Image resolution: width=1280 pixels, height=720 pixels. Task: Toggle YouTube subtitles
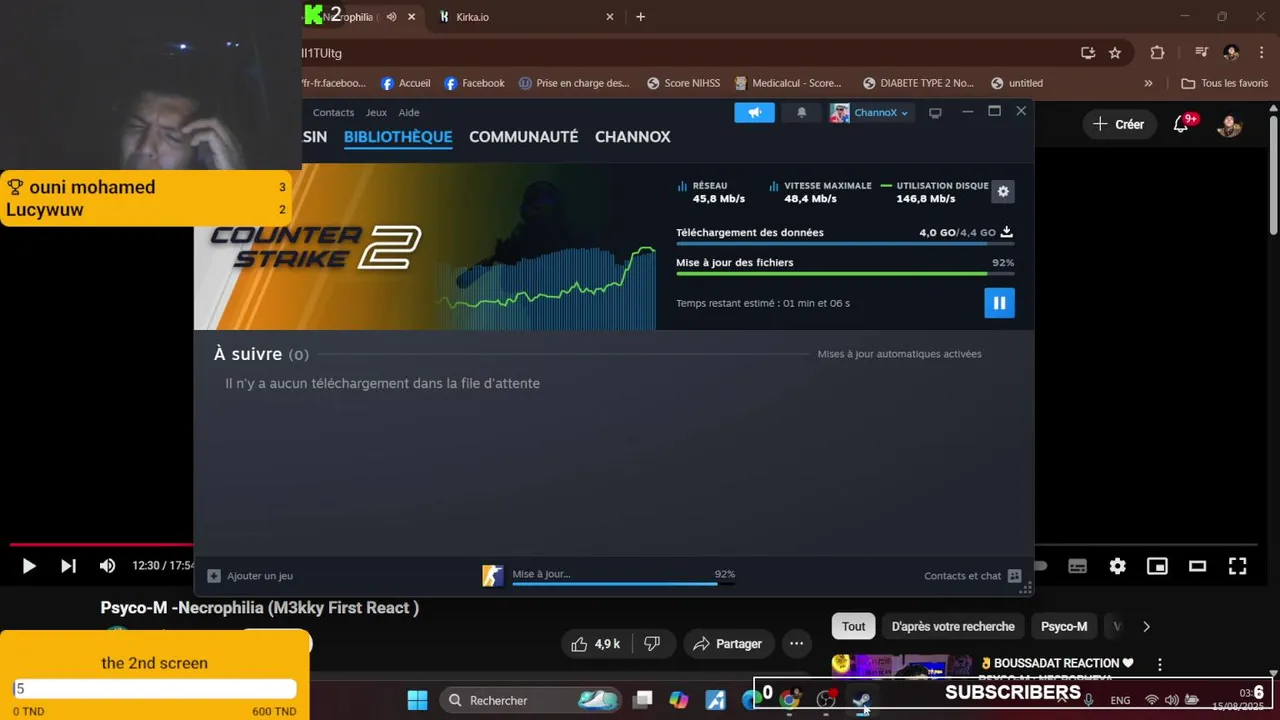point(1077,566)
